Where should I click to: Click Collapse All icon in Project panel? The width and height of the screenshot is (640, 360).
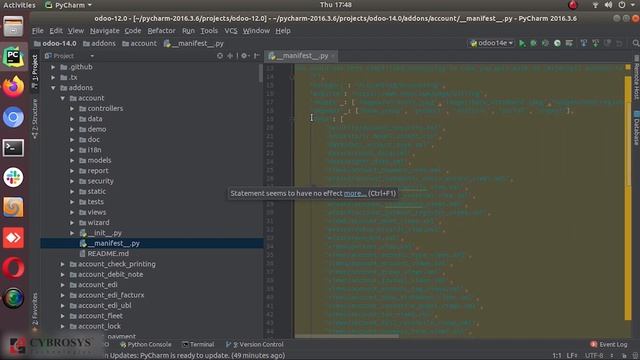230,56
